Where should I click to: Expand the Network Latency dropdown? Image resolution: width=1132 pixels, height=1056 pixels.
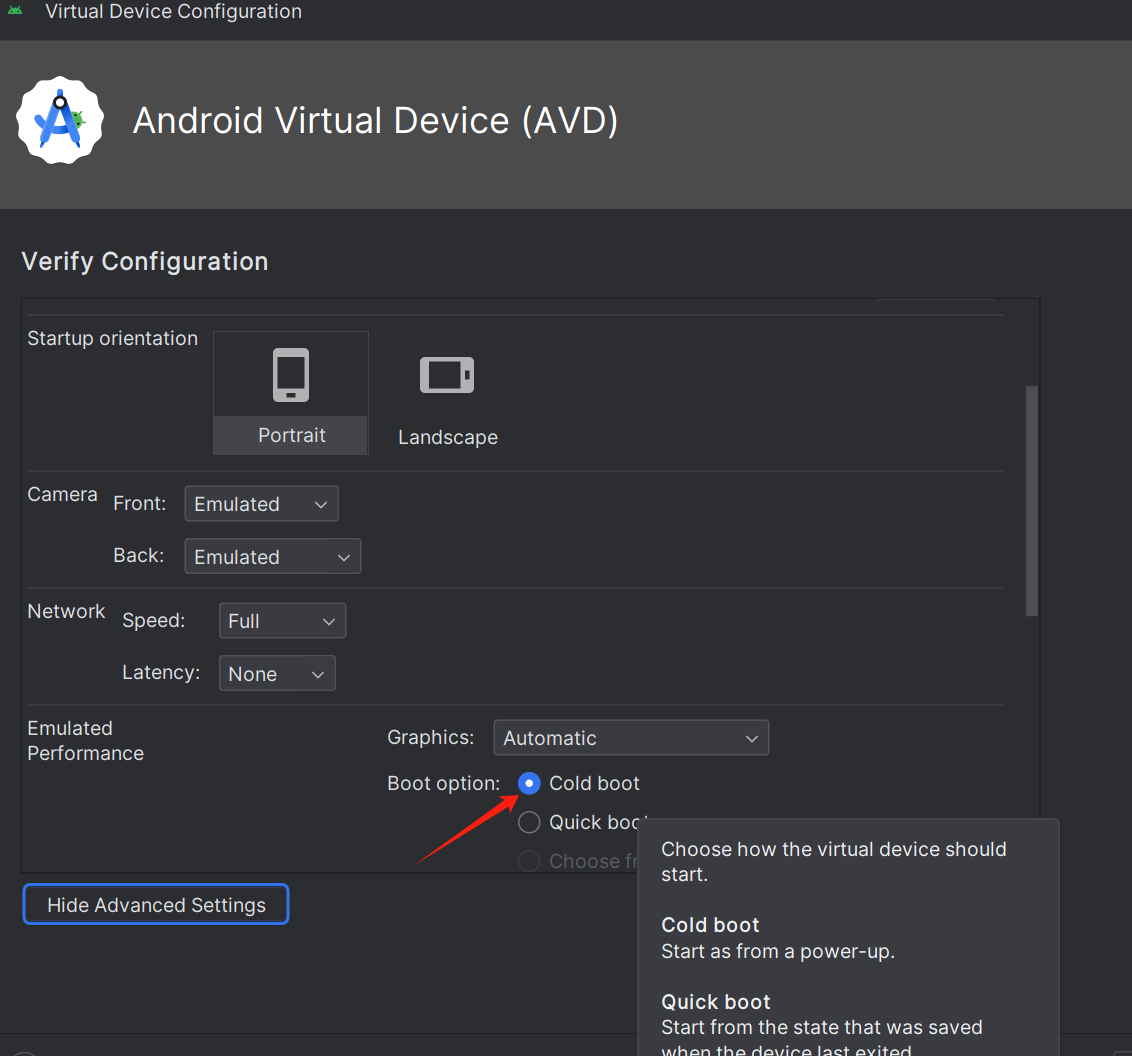pyautogui.click(x=277, y=674)
